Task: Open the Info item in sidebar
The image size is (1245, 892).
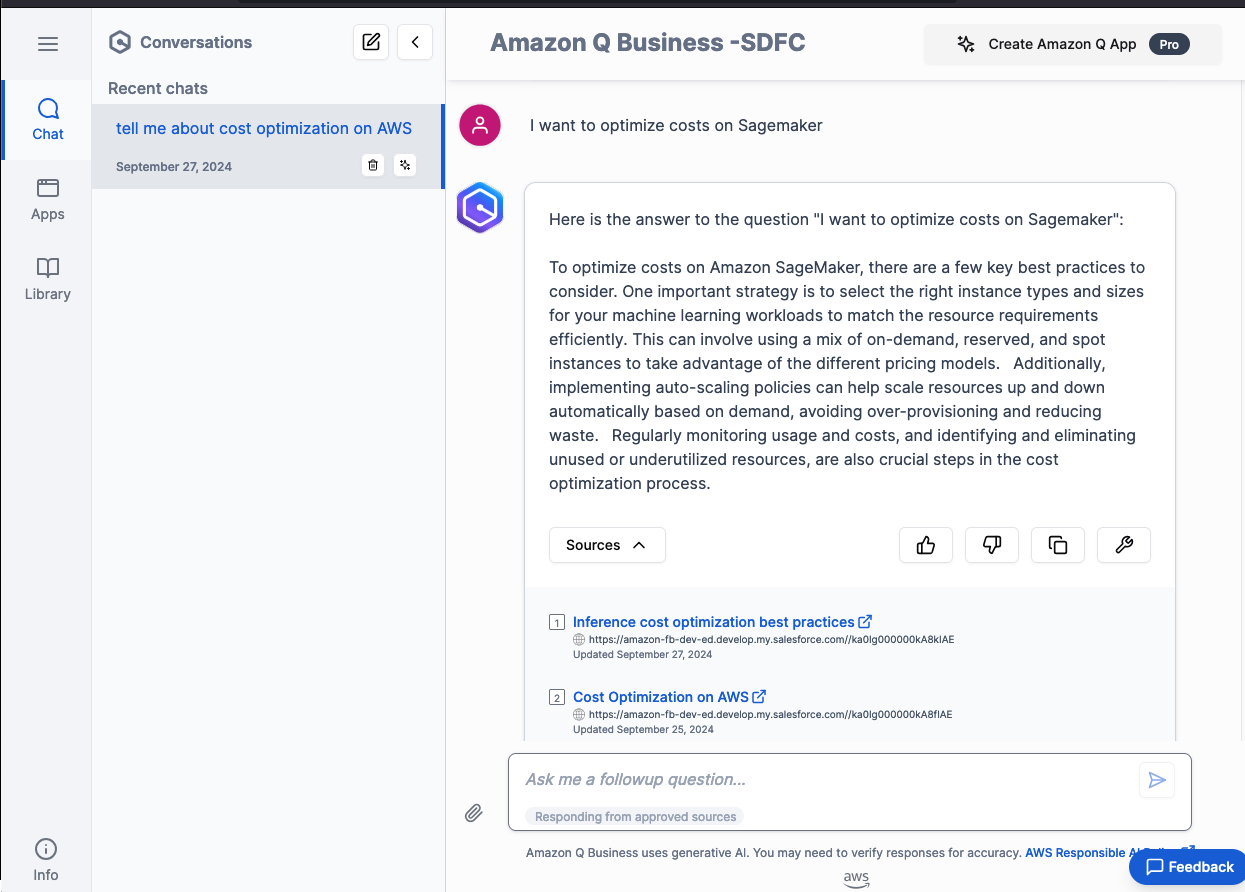Action: point(46,860)
